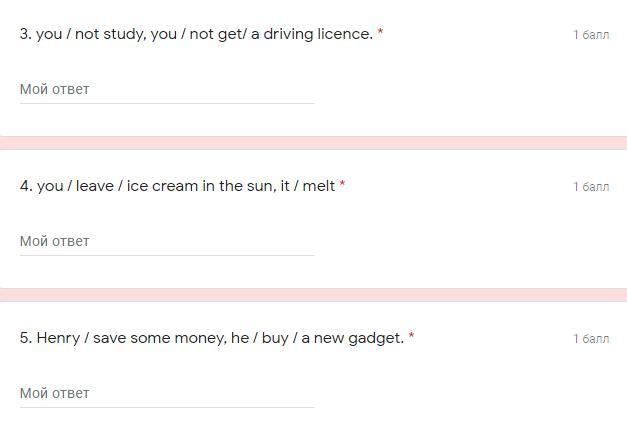
Task: Click the red required asterisk on question 3
Action: [380, 33]
